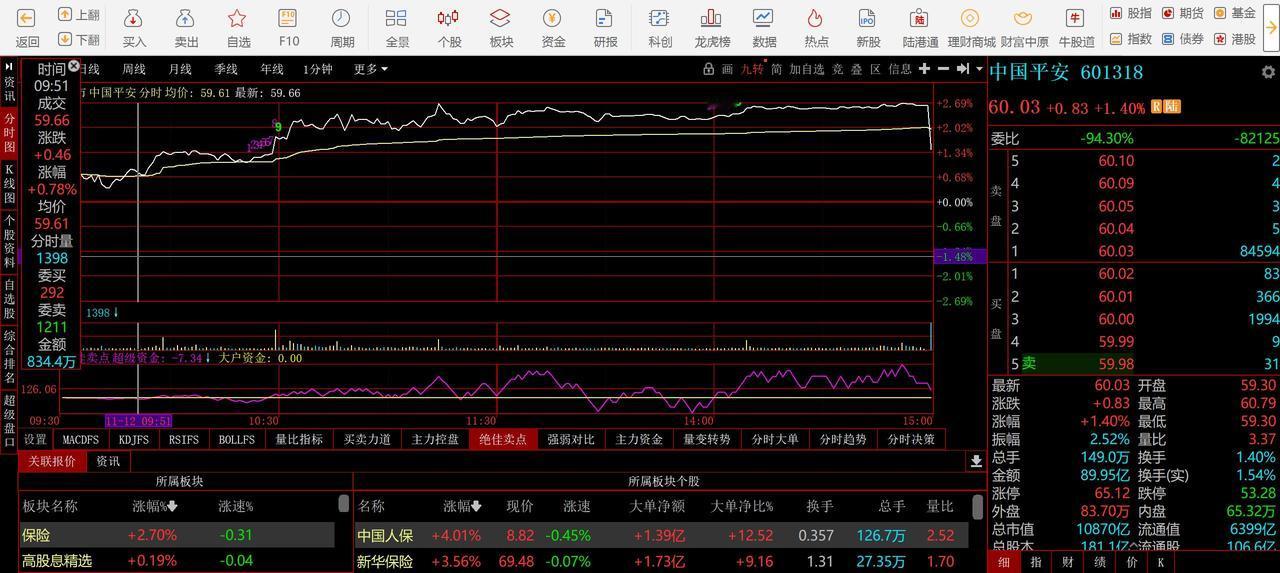This screenshot has width=1280, height=573.
Task: Click the 返回 back arrow icon
Action: coord(27,18)
